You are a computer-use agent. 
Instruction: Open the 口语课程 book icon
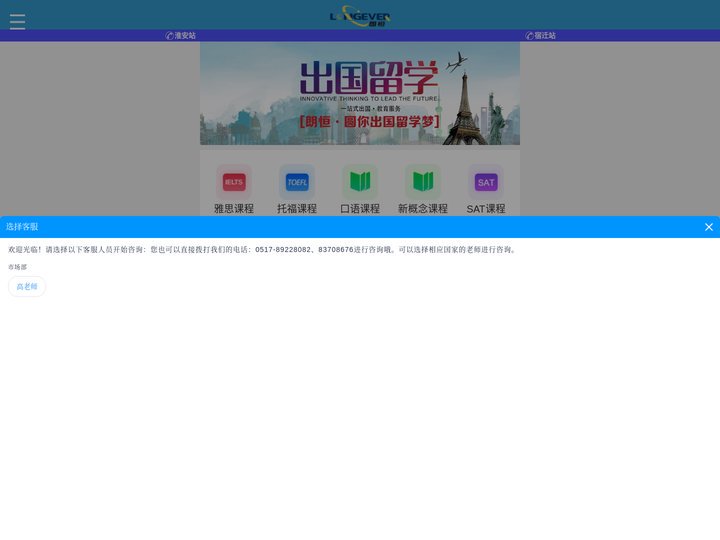tap(360, 182)
